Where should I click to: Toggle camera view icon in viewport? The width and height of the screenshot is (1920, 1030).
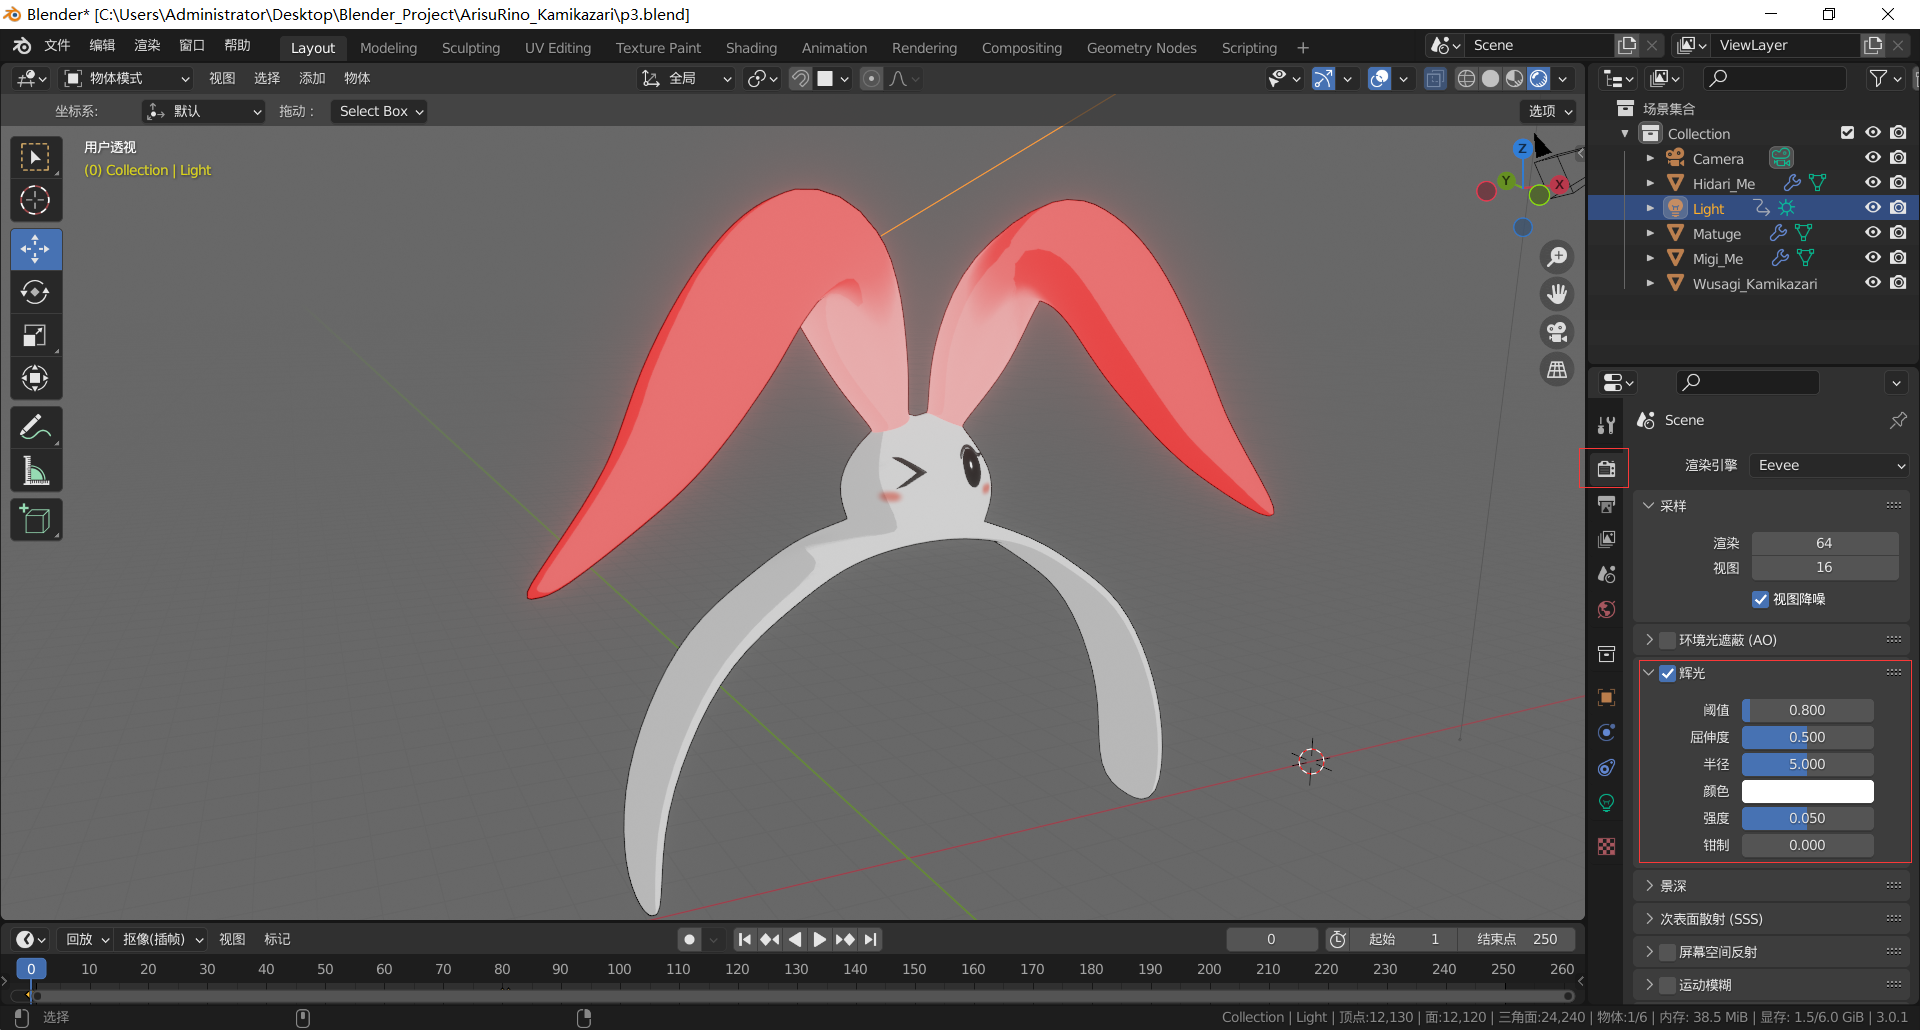click(x=1557, y=332)
